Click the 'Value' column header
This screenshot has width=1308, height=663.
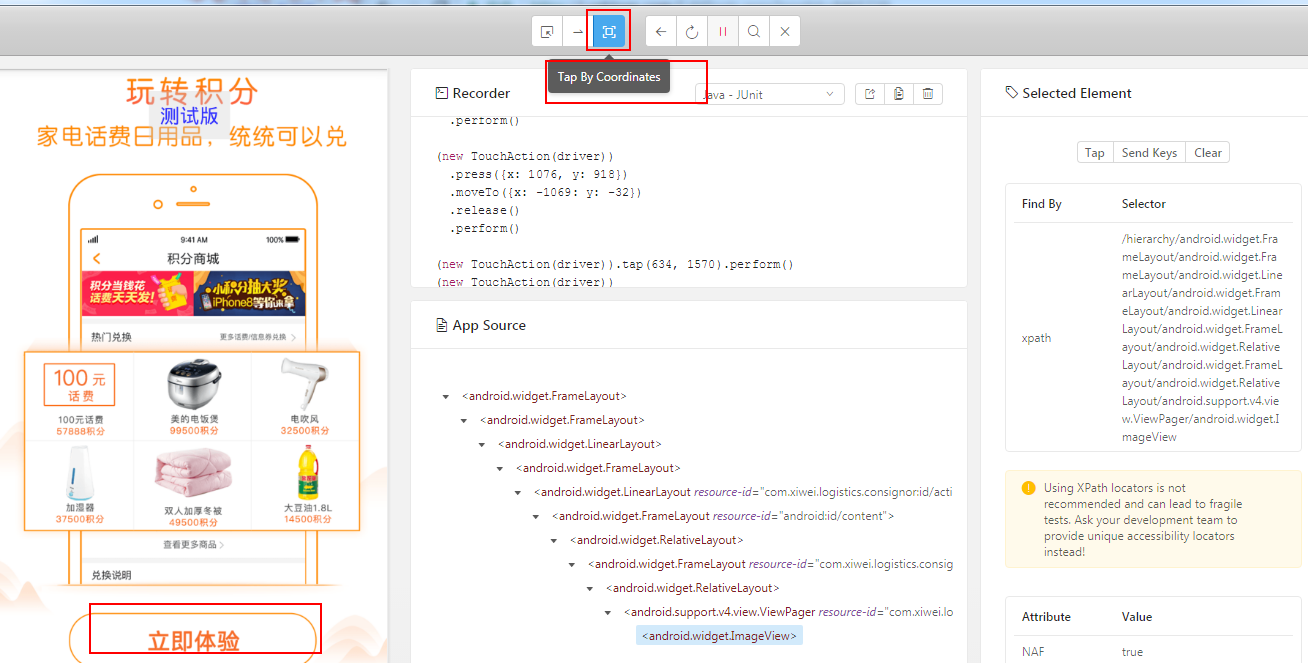pos(1137,617)
